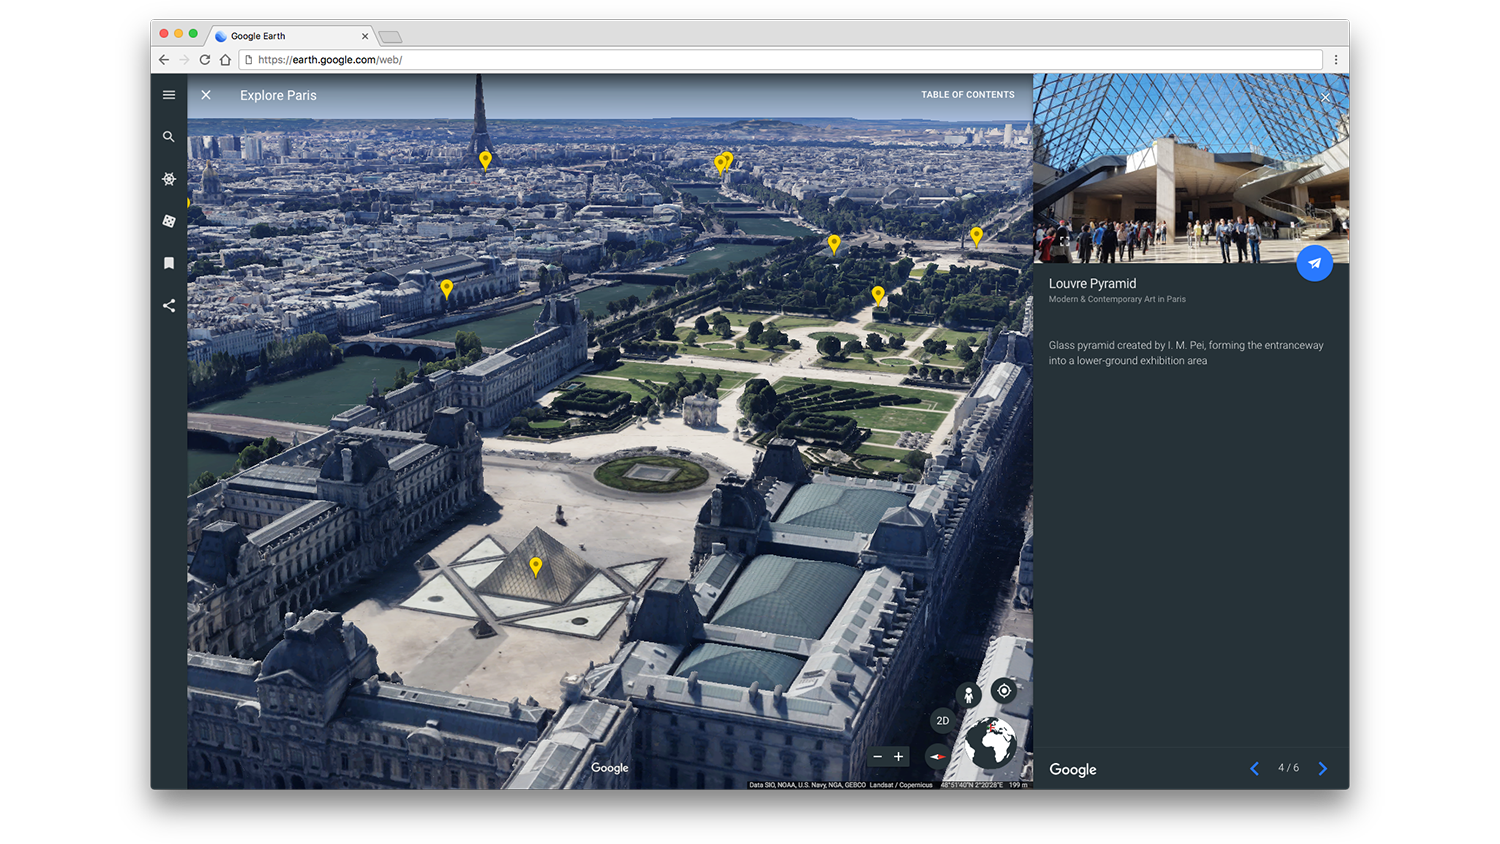The image size is (1500, 844).
Task: Activate the Street View pegman
Action: pyautogui.click(x=968, y=696)
